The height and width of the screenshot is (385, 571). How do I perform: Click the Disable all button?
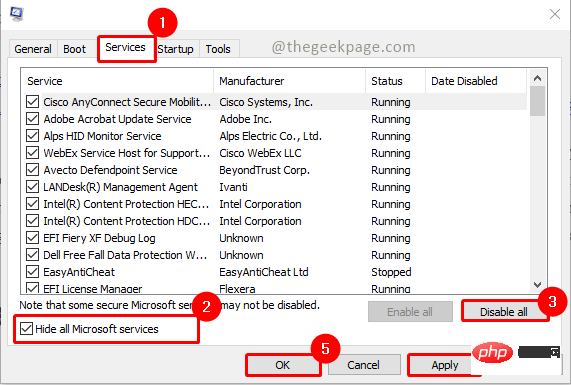point(504,312)
